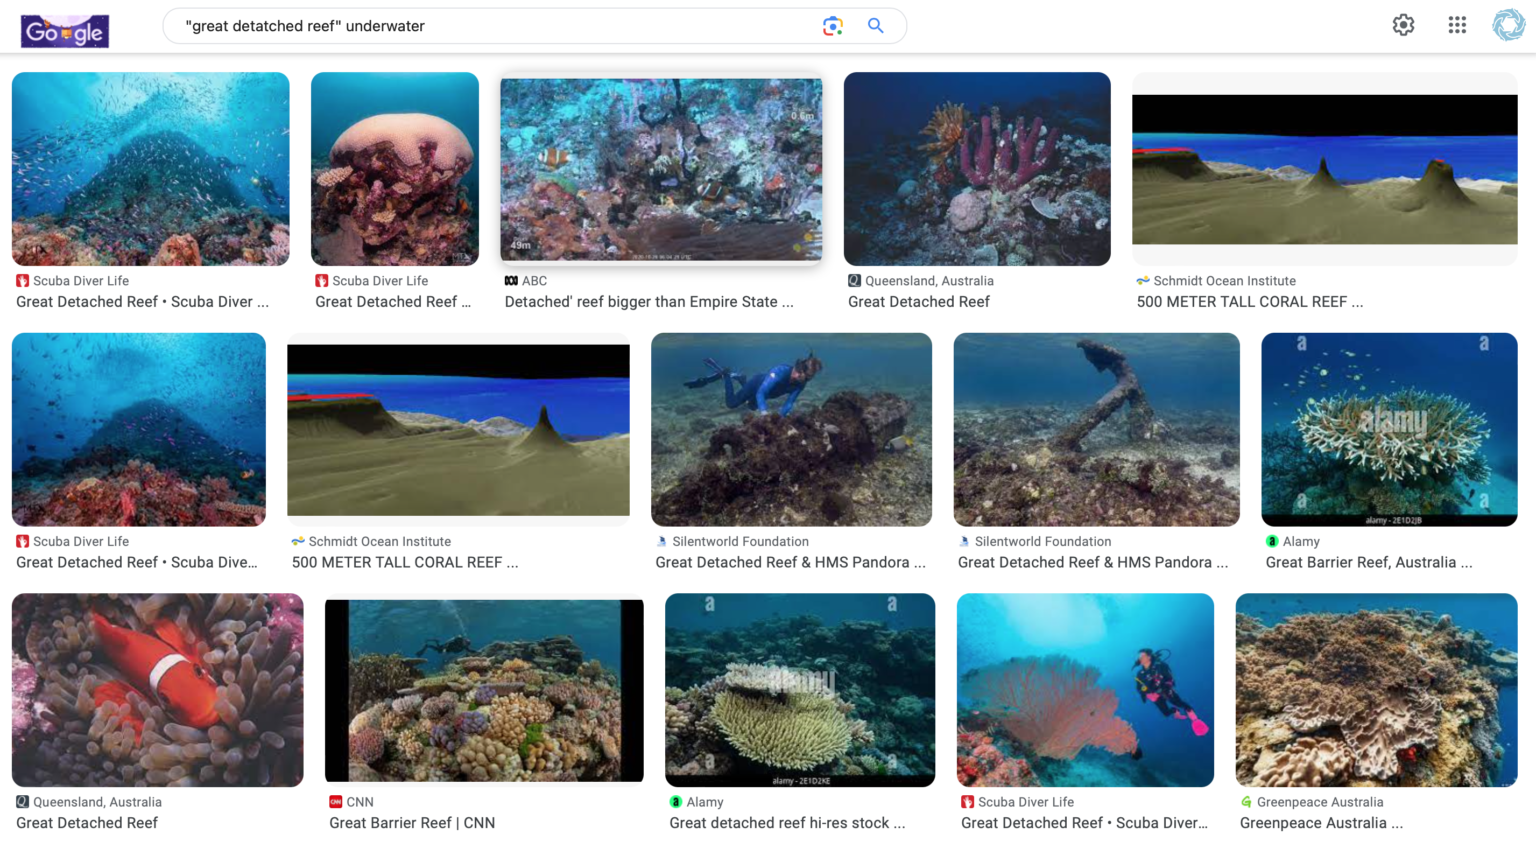This screenshot has height=841, width=1536.
Task: Open Google Lens image search
Action: (x=832, y=26)
